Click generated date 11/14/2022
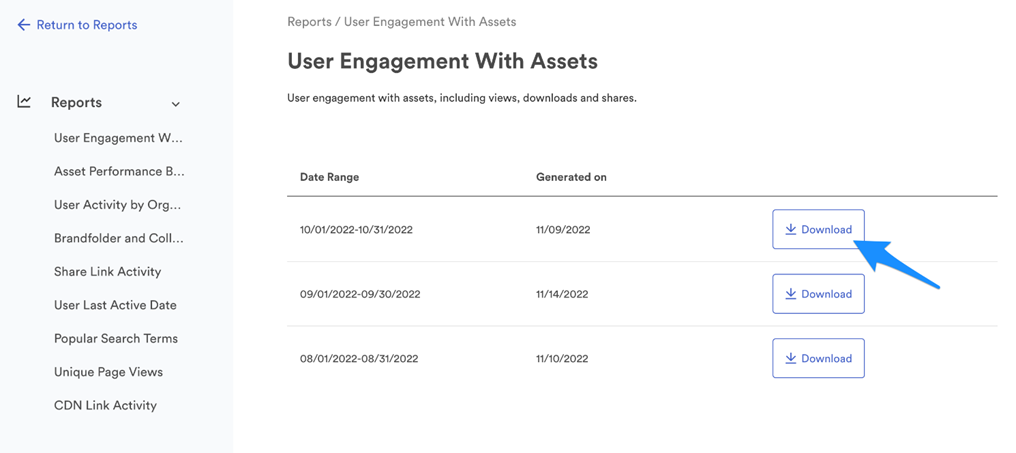The width and height of the screenshot is (1016, 453). point(562,294)
